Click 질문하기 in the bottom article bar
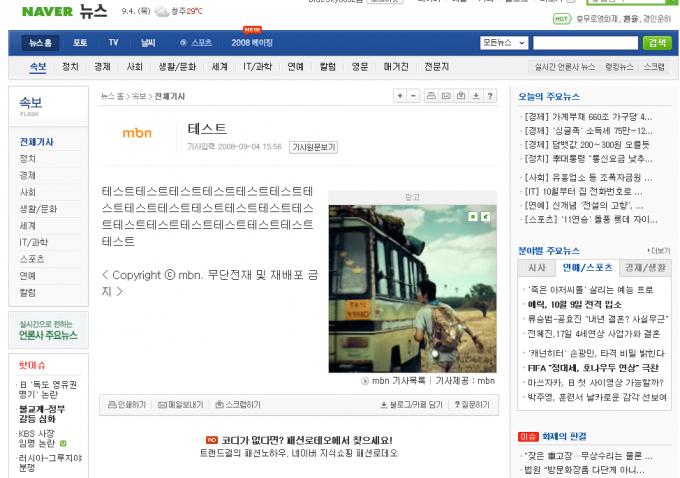Viewport: 680px width, 478px height. [x=472, y=405]
